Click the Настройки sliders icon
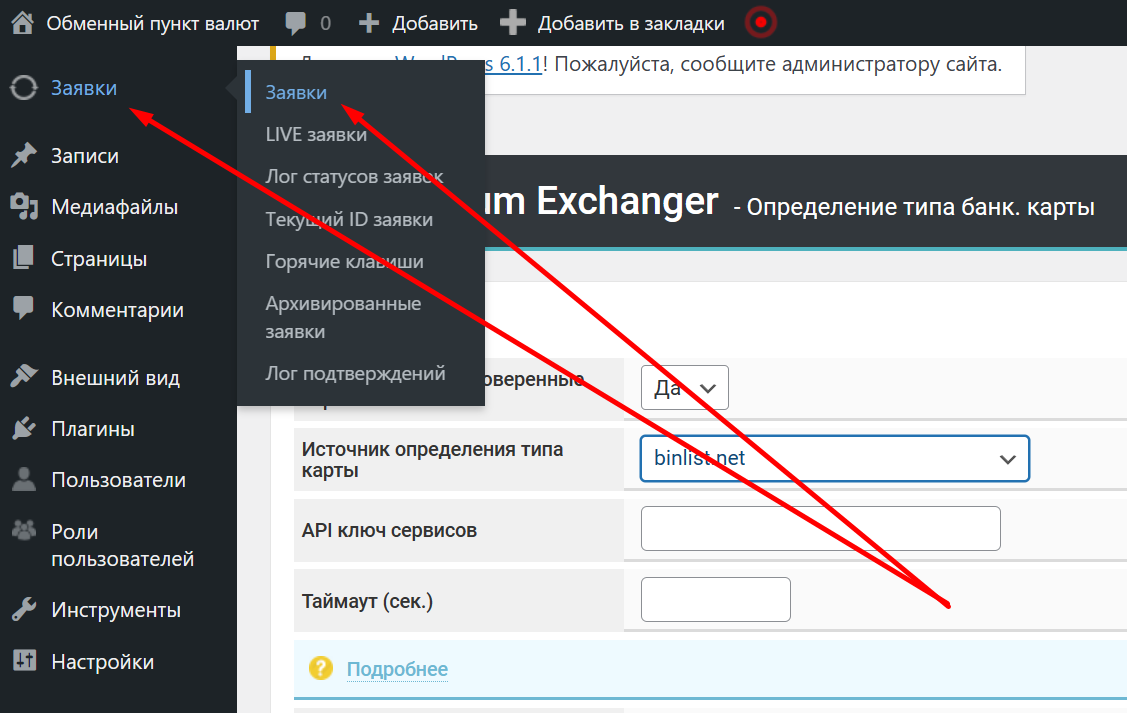This screenshot has width=1127, height=713. 23,661
